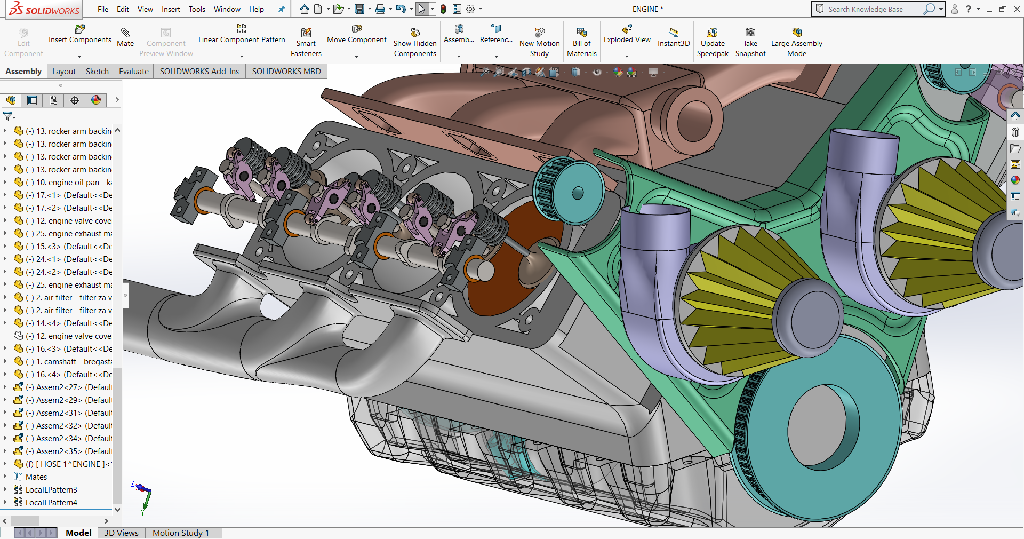Switch to Motion Study 1 tab

pos(180,533)
